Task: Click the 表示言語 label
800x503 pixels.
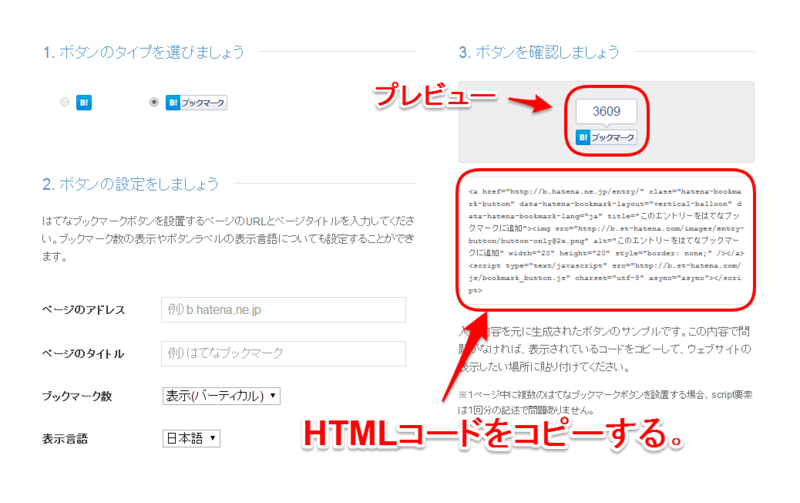Action: 65,439
